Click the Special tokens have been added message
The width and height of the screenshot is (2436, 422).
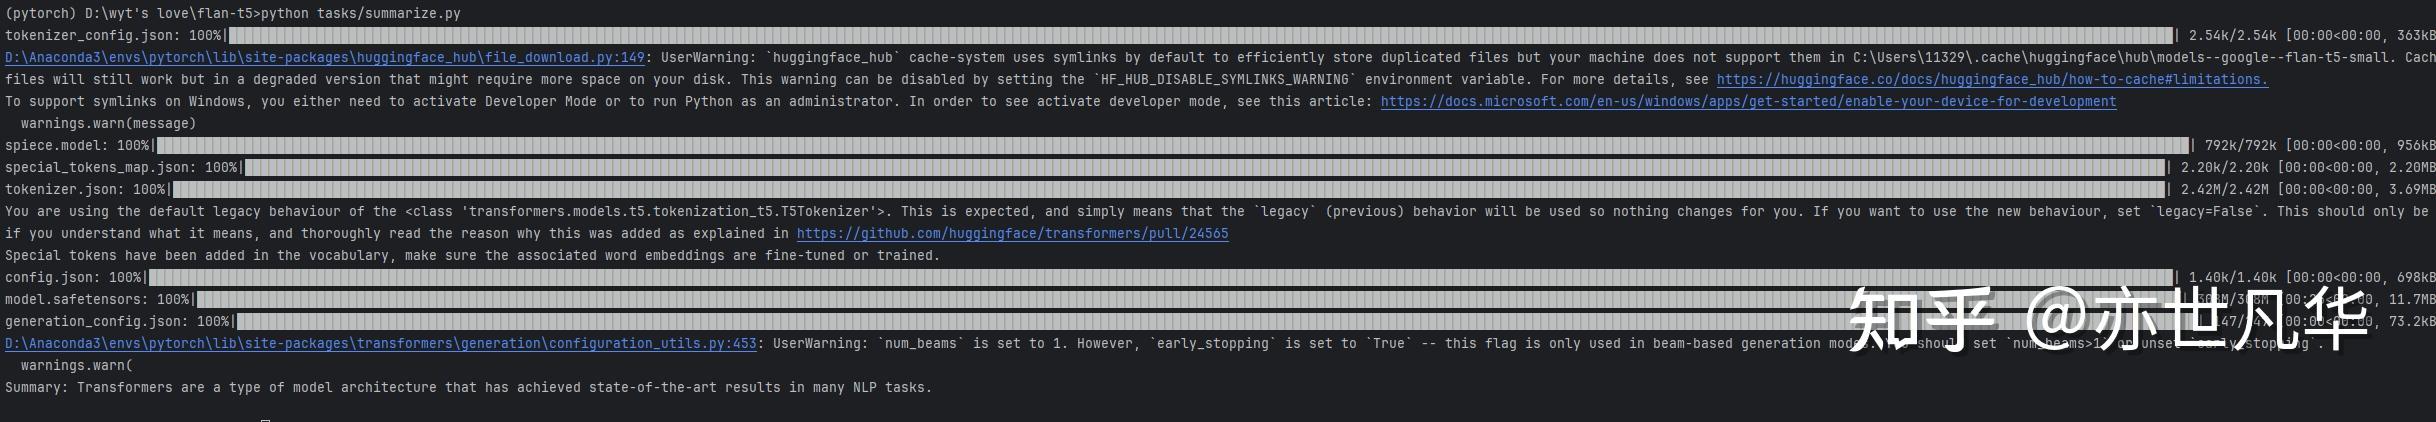tap(472, 256)
